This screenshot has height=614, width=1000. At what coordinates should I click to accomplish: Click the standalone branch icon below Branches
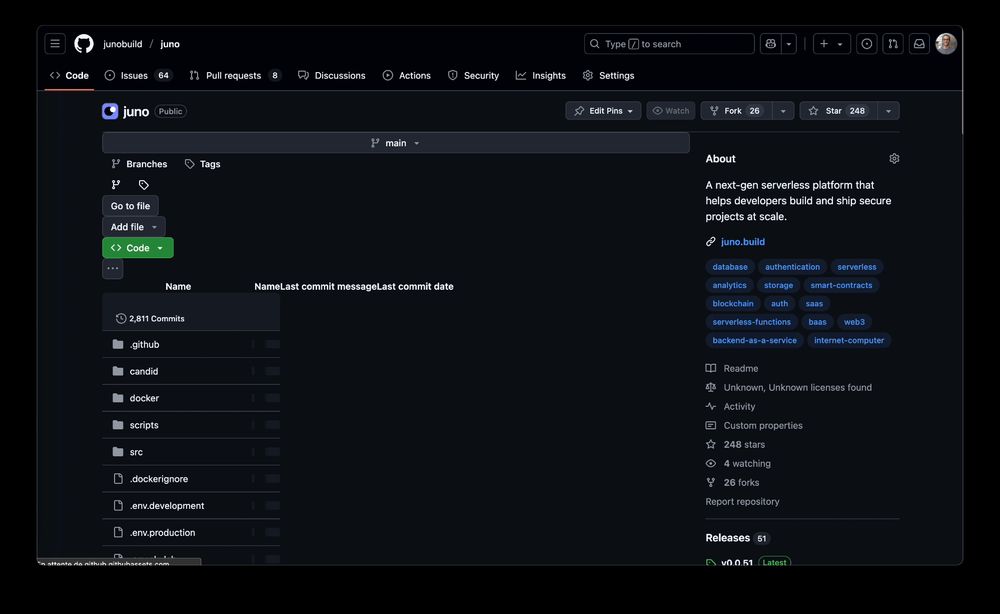(x=115, y=185)
